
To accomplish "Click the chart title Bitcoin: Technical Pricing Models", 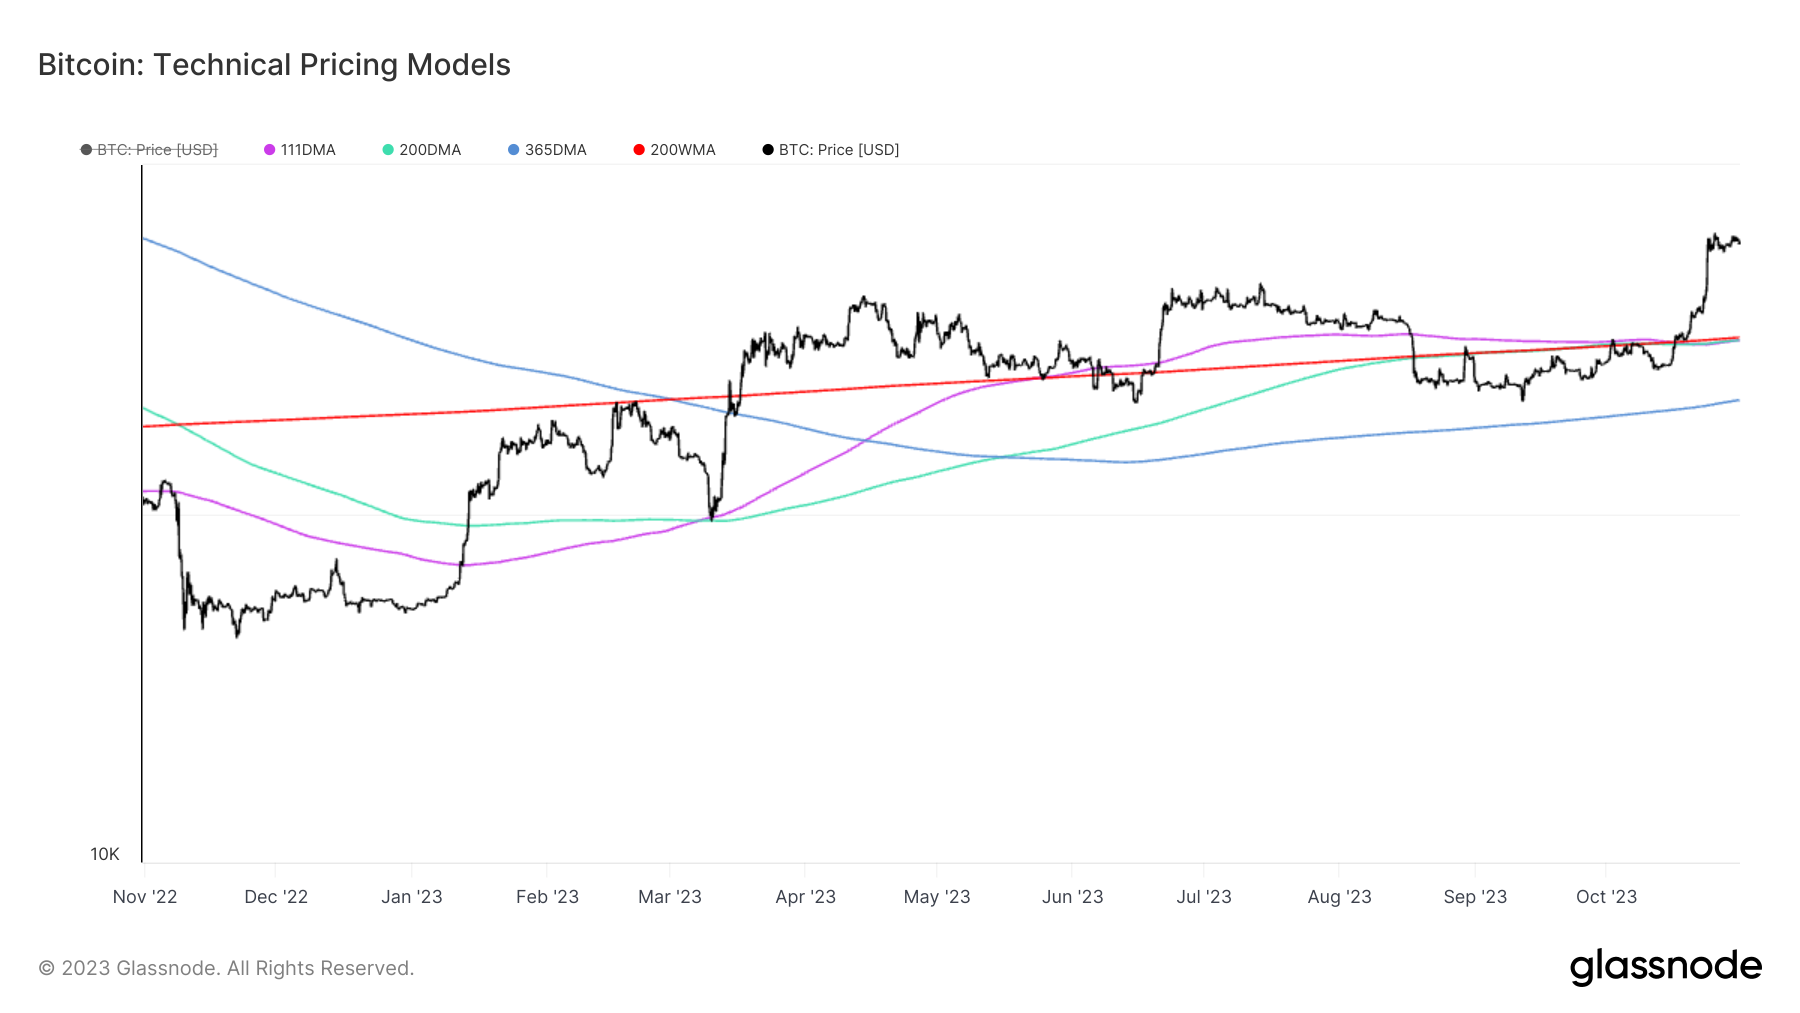I will click(274, 65).
